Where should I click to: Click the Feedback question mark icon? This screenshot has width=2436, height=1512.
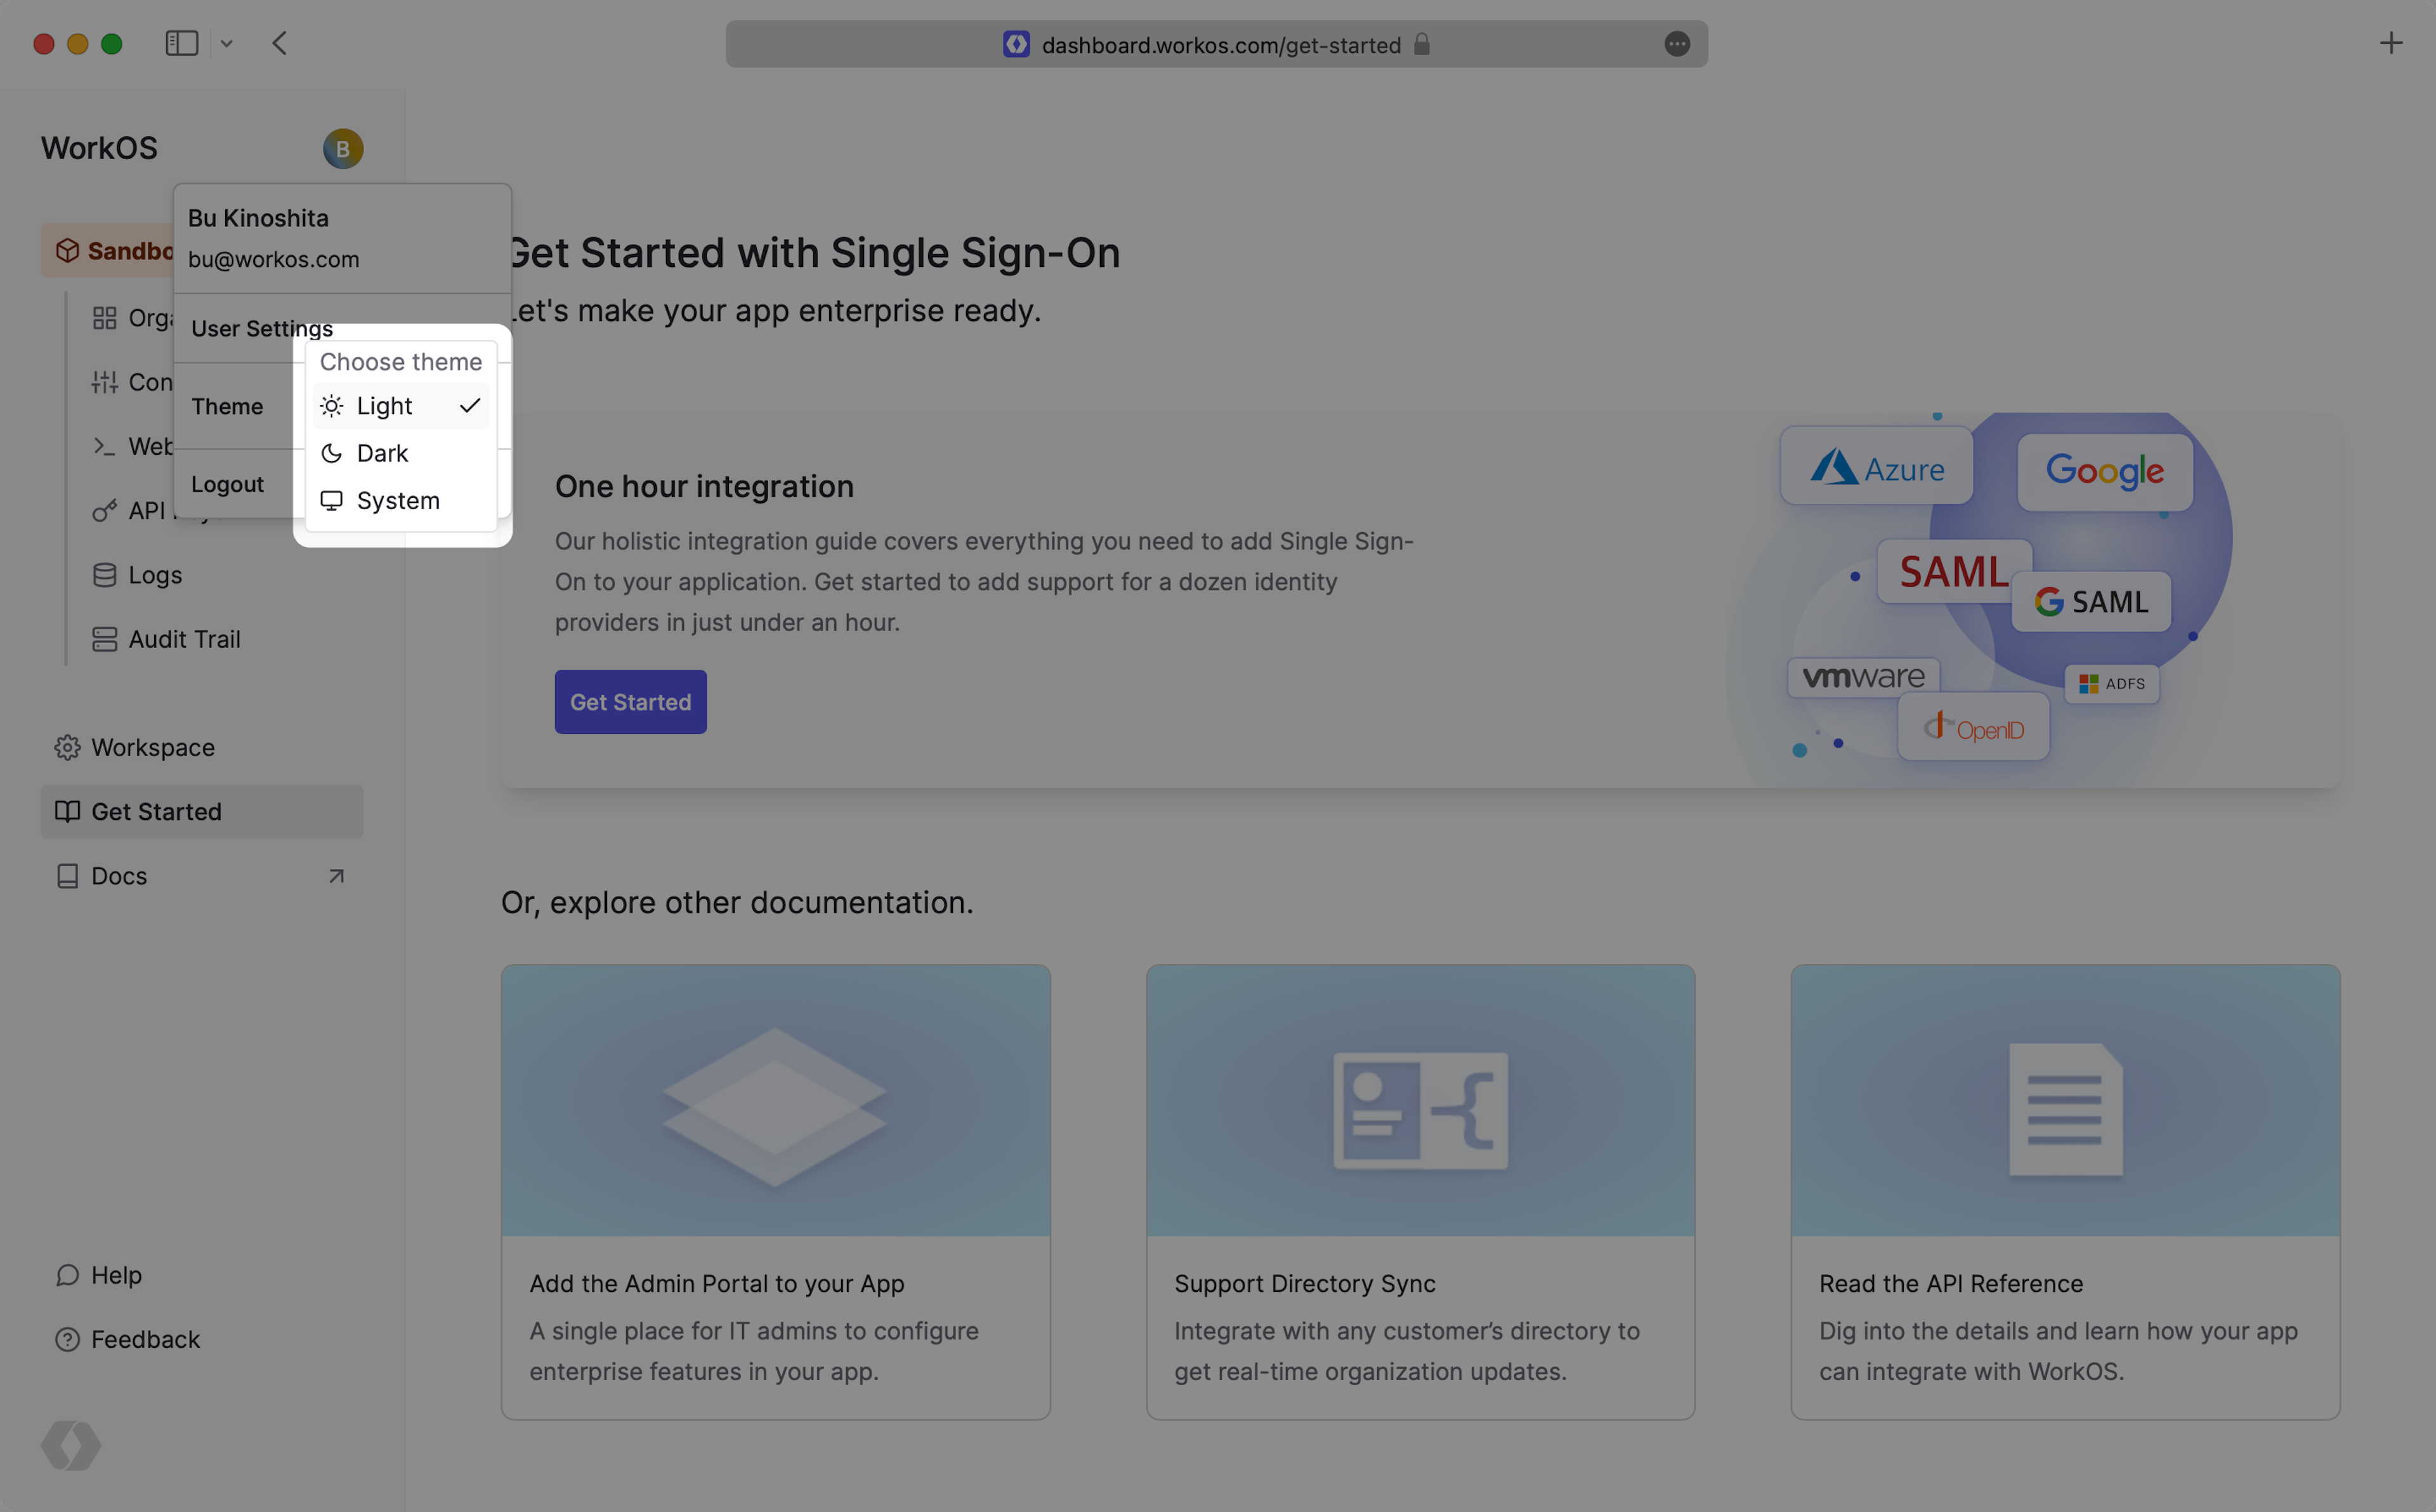coord(67,1339)
